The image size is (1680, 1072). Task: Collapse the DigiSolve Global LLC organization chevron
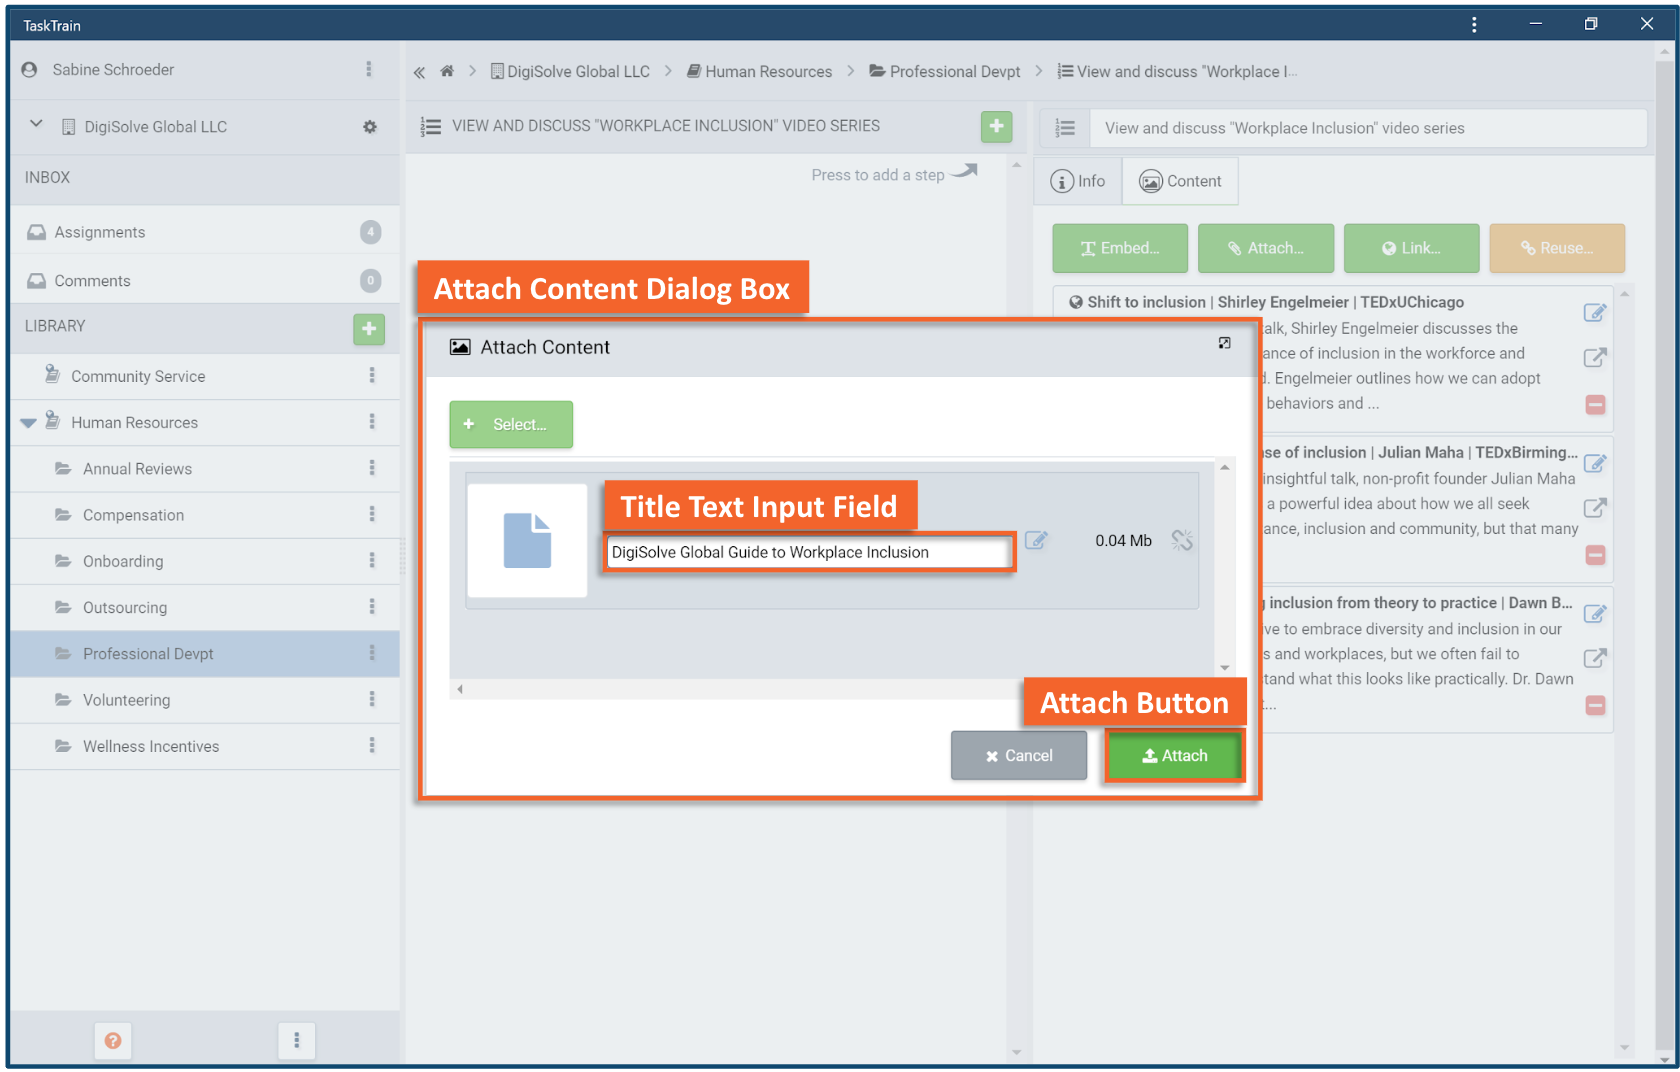coord(36,124)
